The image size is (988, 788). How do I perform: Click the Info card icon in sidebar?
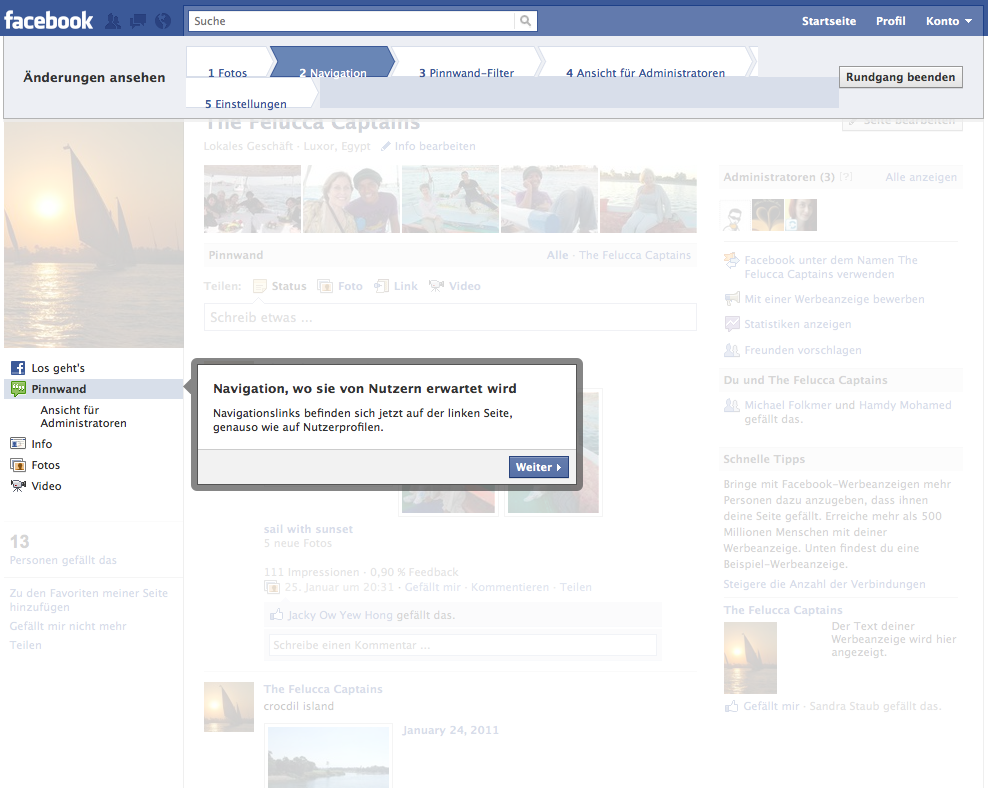pos(18,443)
